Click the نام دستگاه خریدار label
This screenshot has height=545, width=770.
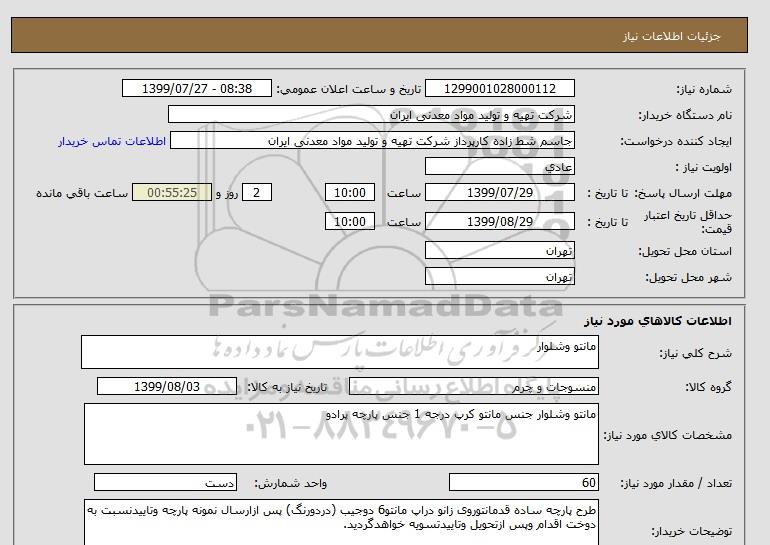coord(685,115)
